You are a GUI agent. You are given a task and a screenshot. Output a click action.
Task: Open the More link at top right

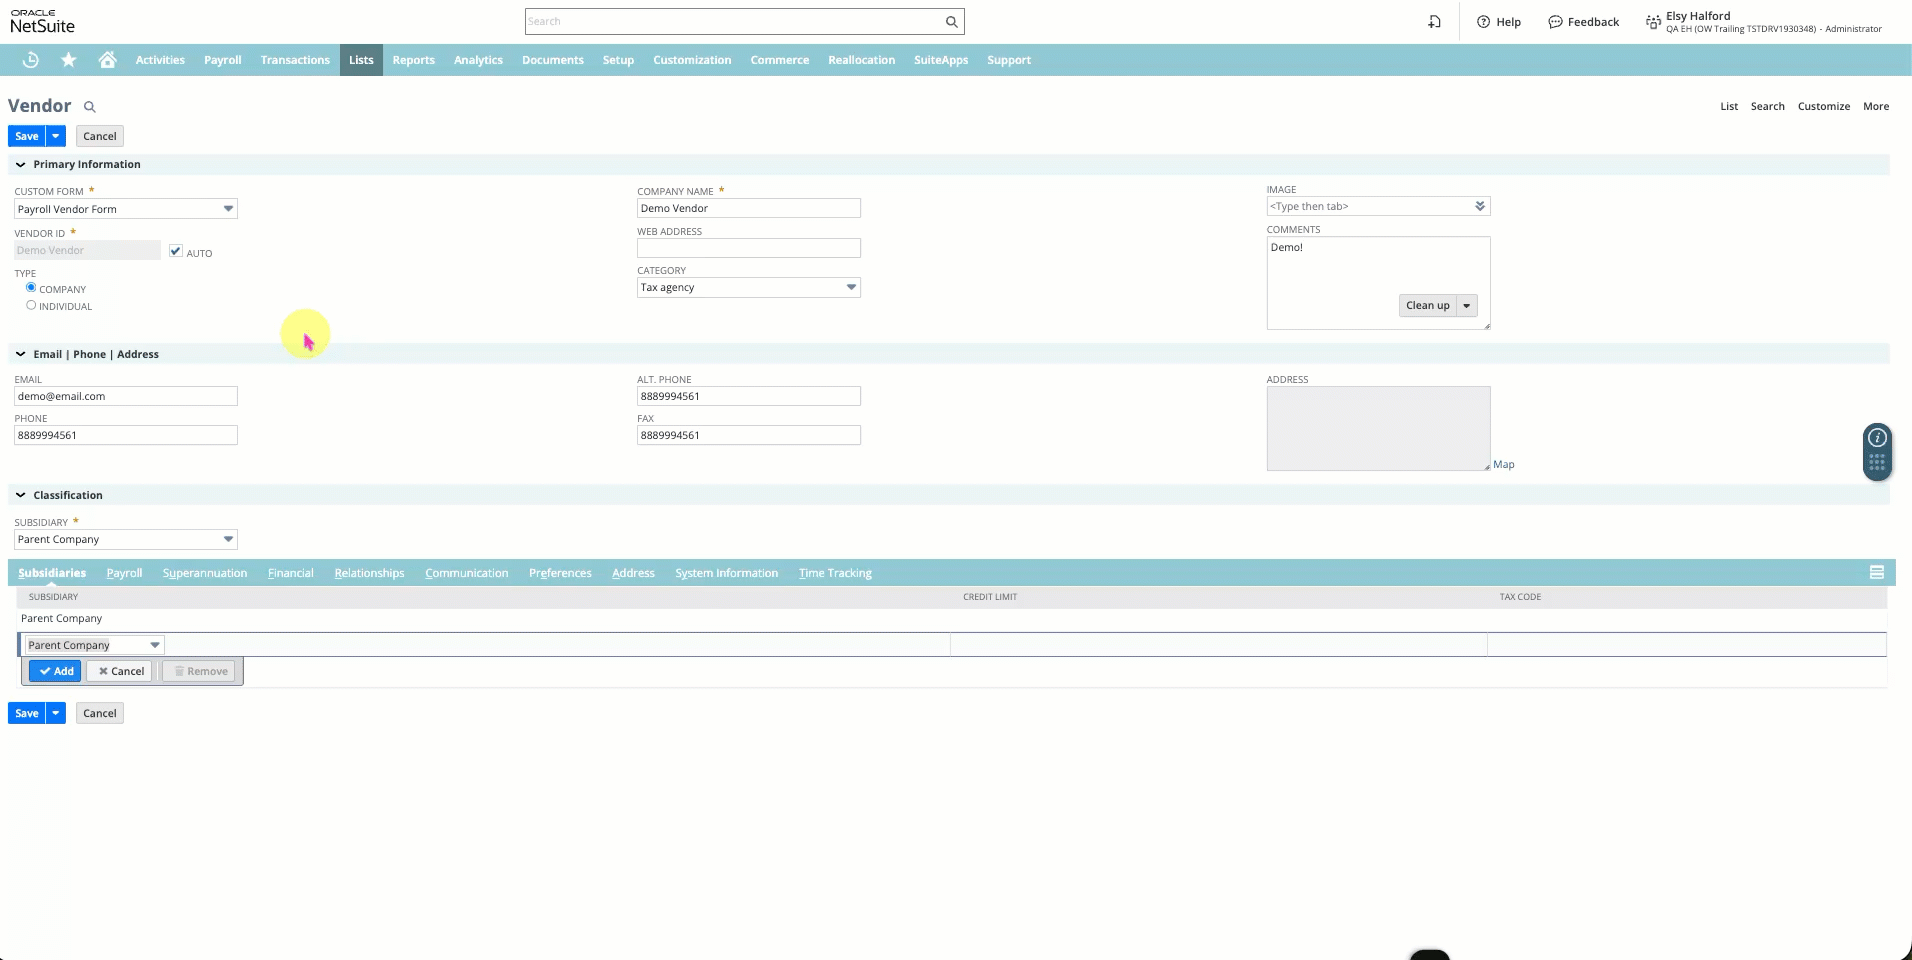pos(1876,106)
